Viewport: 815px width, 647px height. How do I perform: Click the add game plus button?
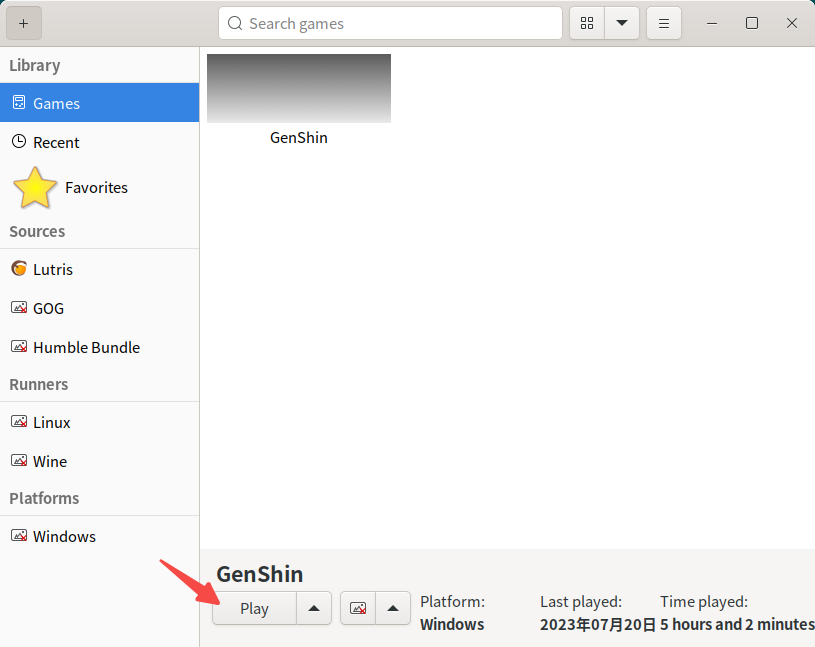(x=23, y=23)
